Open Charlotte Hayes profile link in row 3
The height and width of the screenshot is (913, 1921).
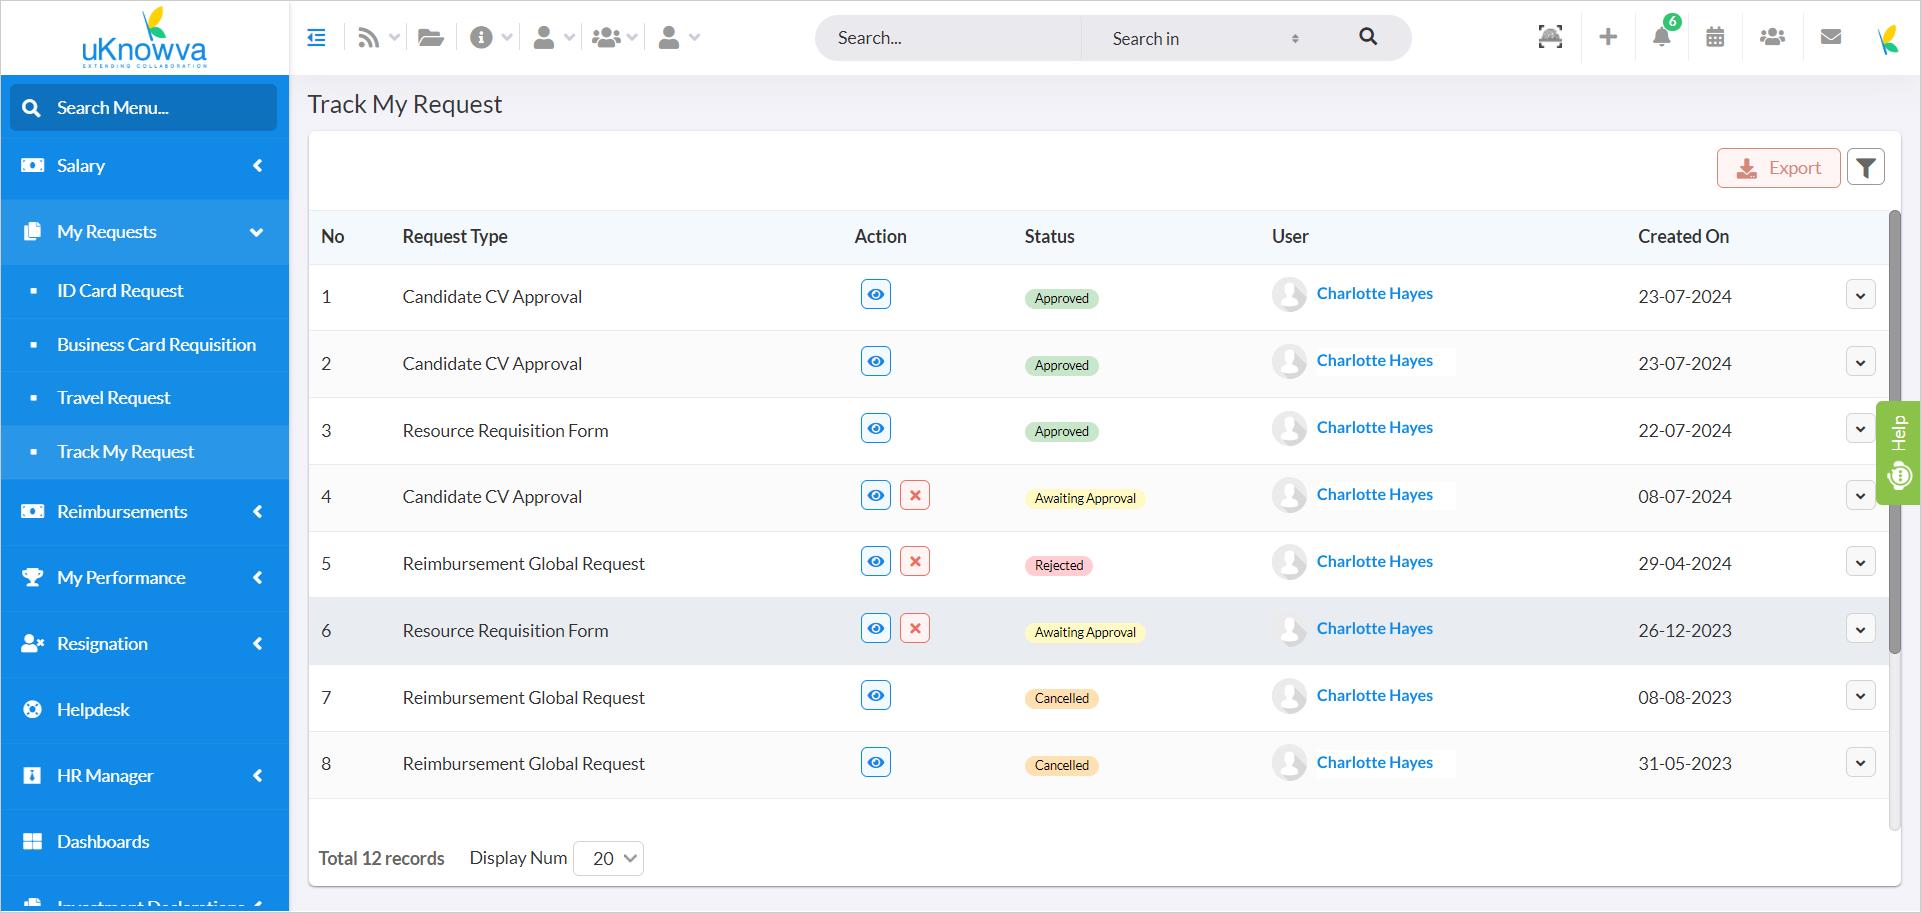click(x=1374, y=427)
